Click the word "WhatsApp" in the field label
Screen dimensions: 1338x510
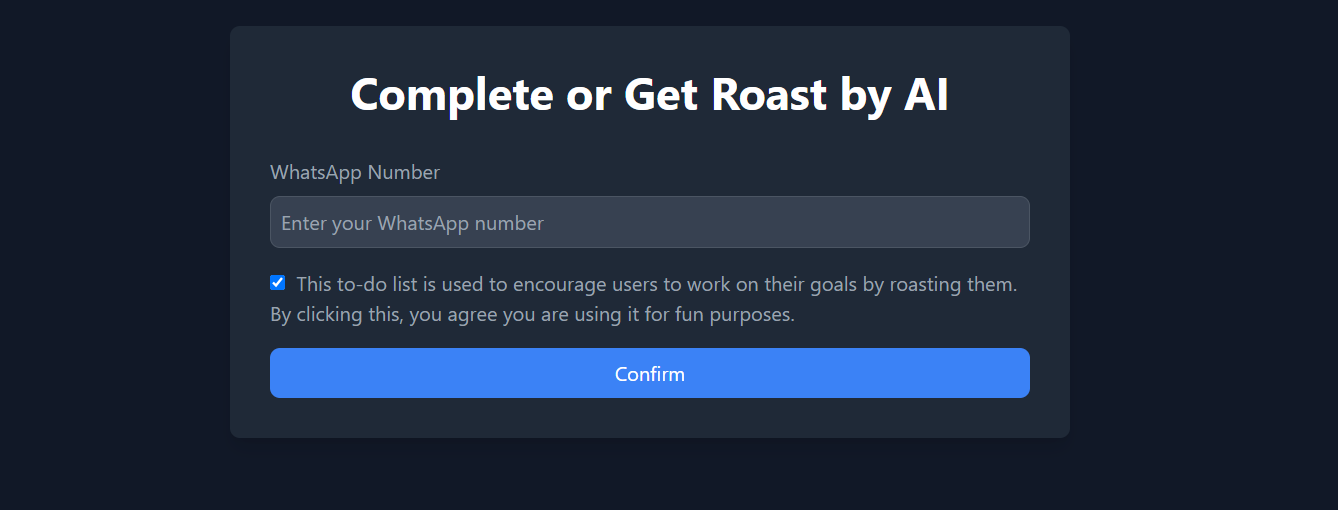316,172
